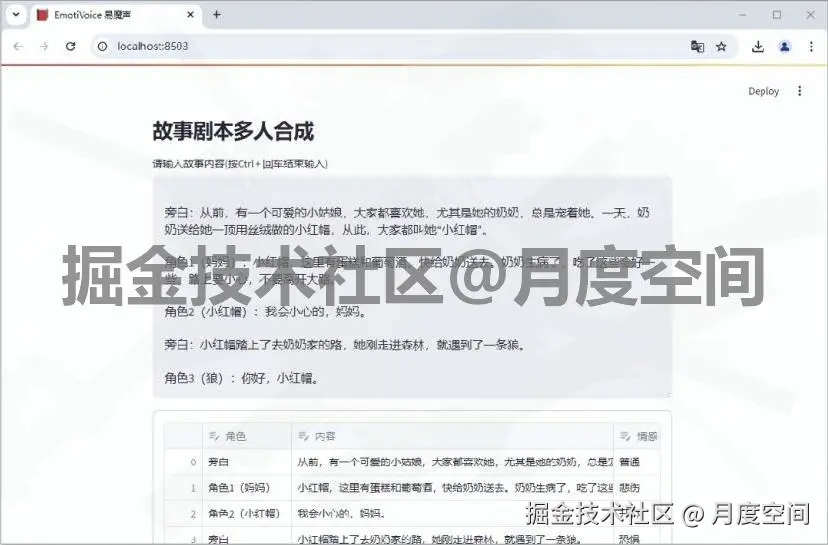
Task: Select emotion cell 悲伤
Action: pyautogui.click(x=637, y=487)
